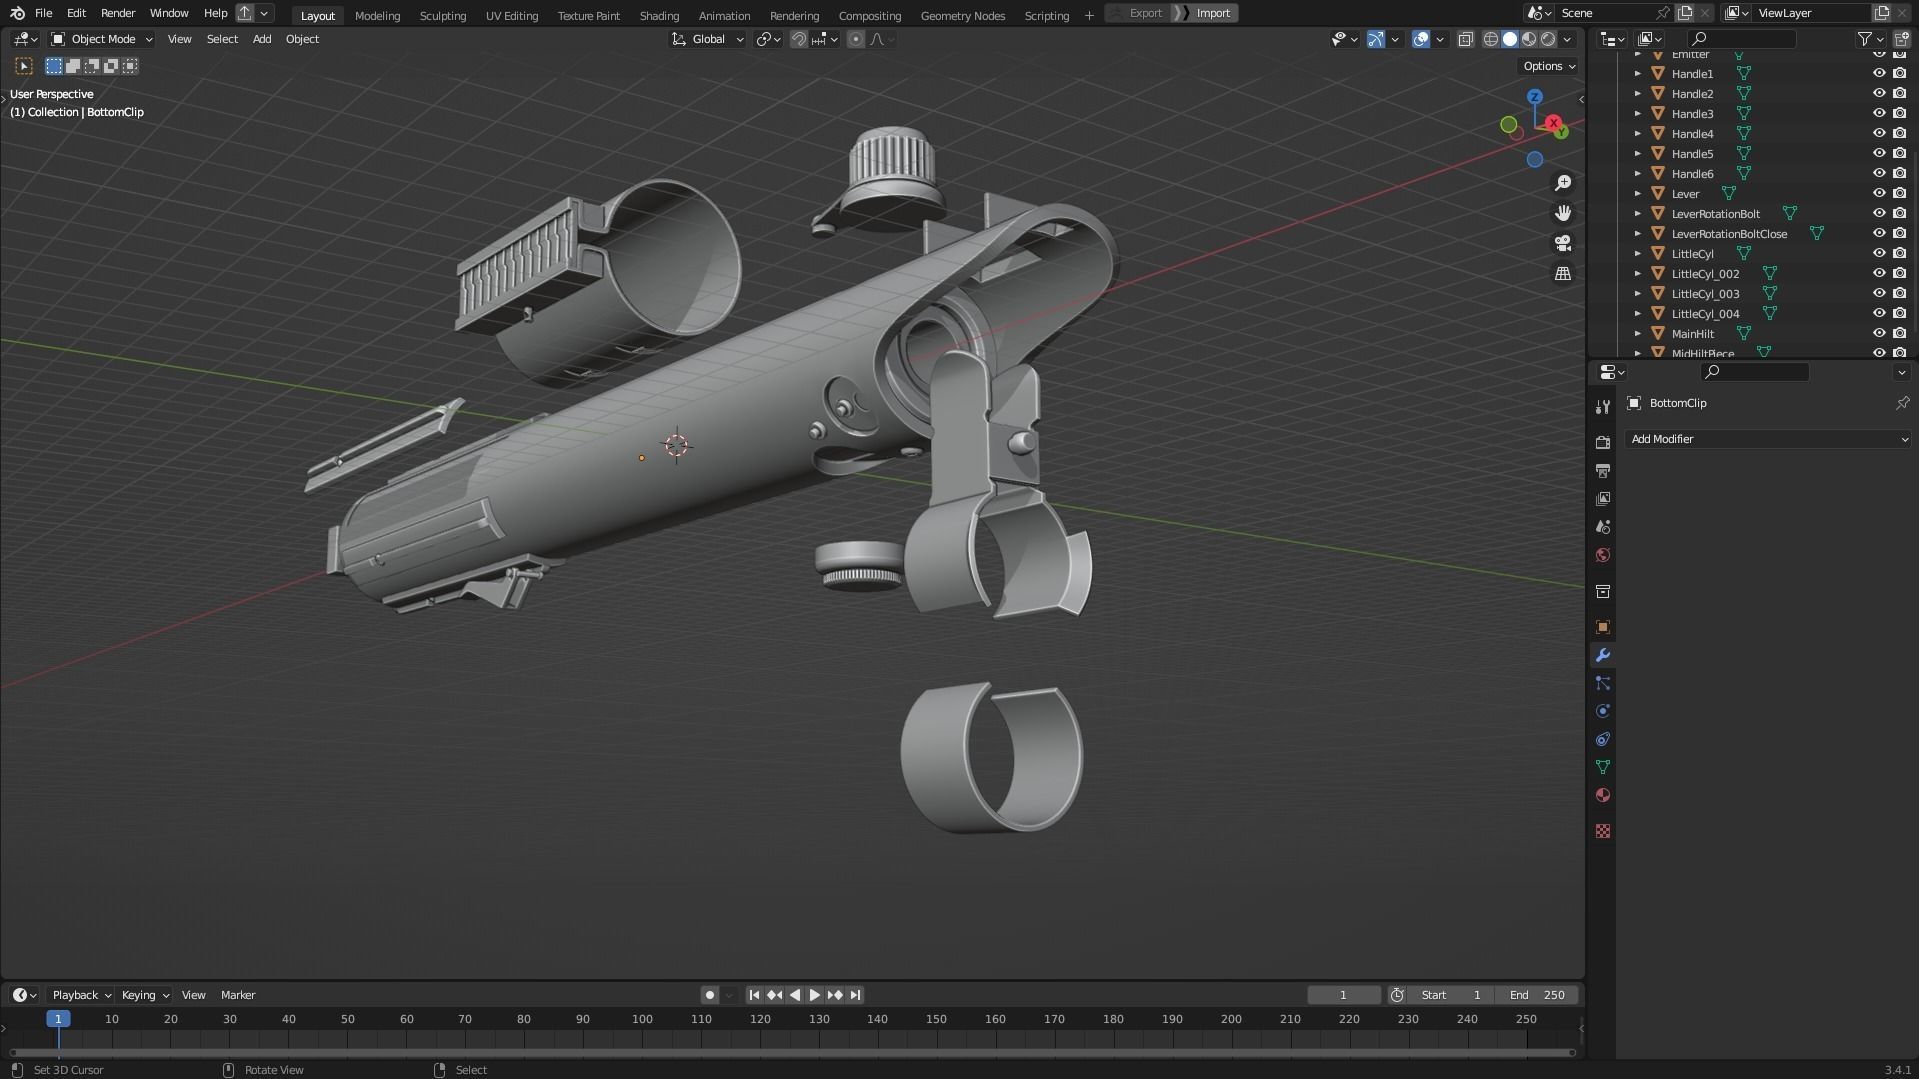Switch perspective/orthographic with grid icon

1563,273
